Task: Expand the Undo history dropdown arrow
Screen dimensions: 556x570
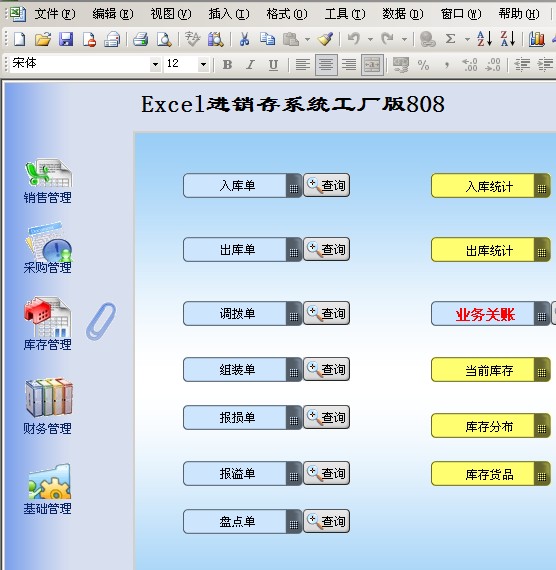Action: [x=370, y=39]
